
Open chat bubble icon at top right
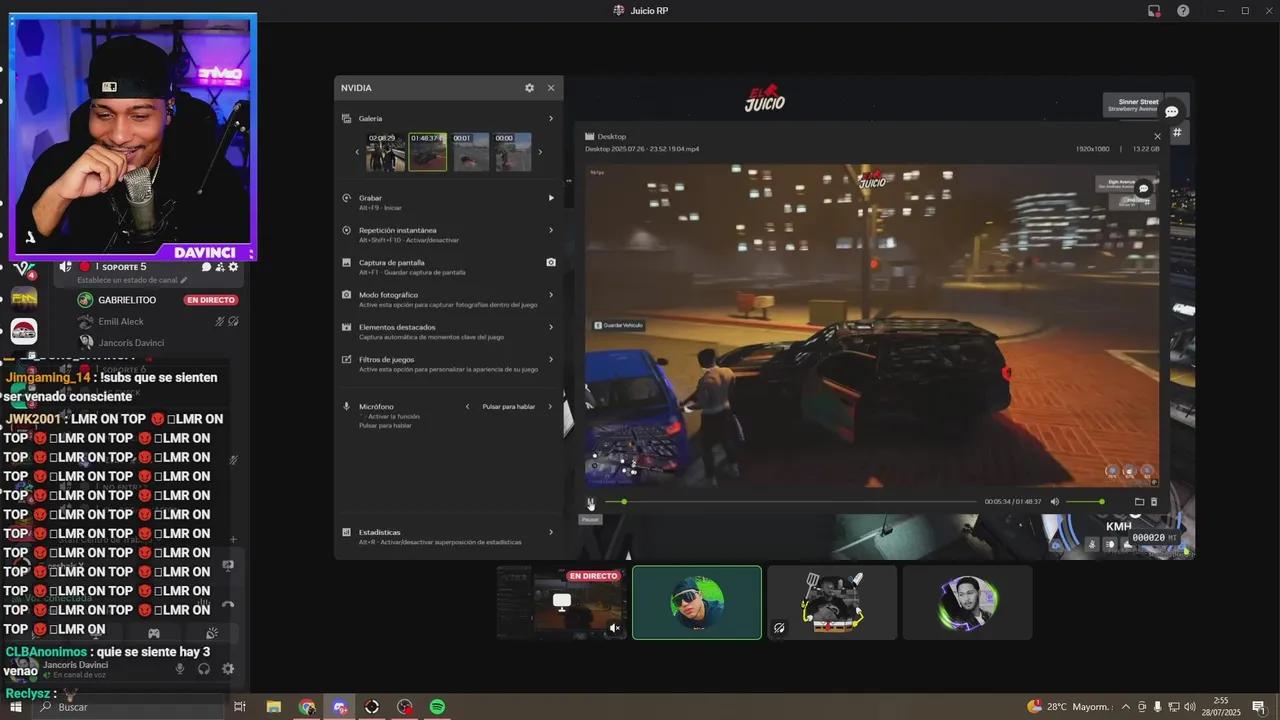(x=1172, y=112)
